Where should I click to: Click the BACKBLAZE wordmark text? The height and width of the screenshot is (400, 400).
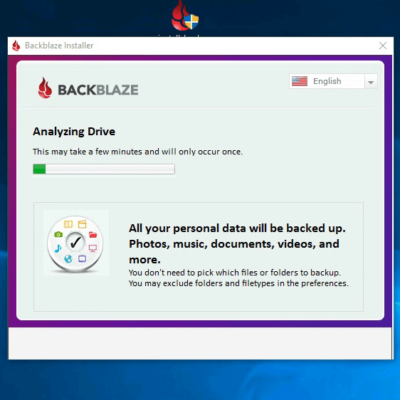tap(98, 90)
